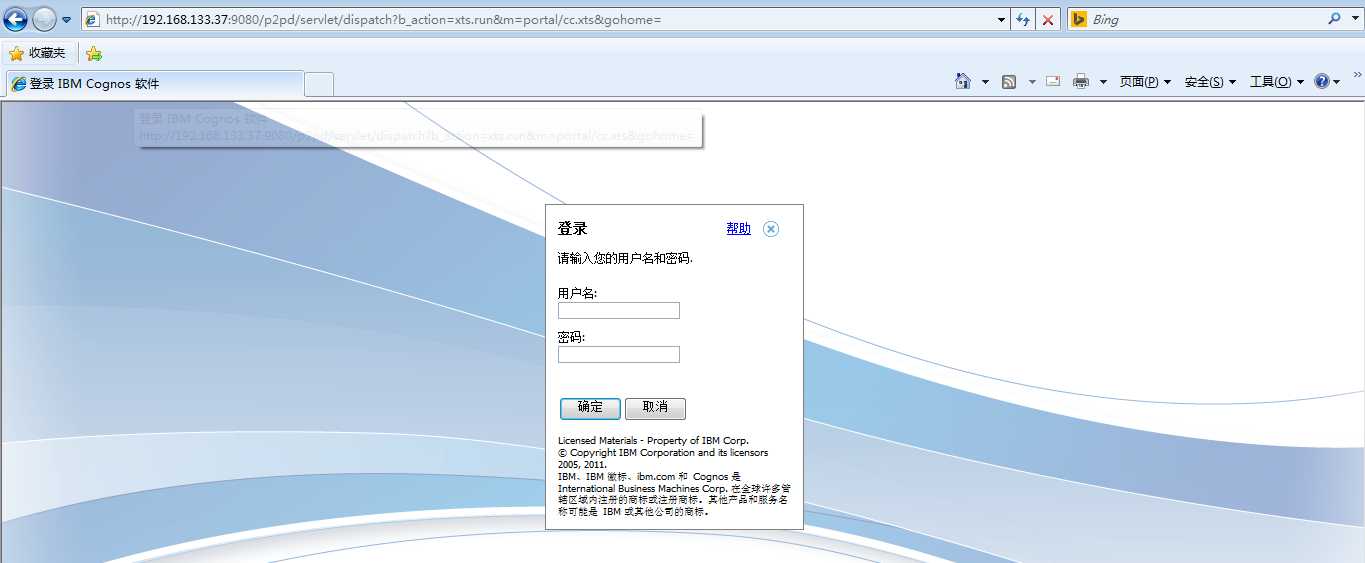Select the 登录 IBM Cognos 软件 tab

[154, 84]
